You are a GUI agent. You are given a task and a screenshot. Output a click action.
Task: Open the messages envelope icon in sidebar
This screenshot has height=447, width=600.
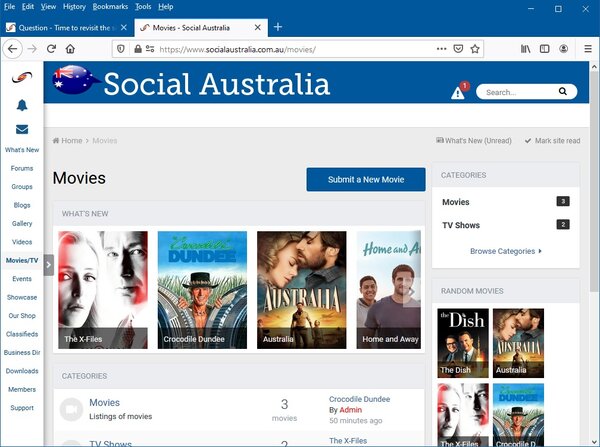[x=22, y=129]
